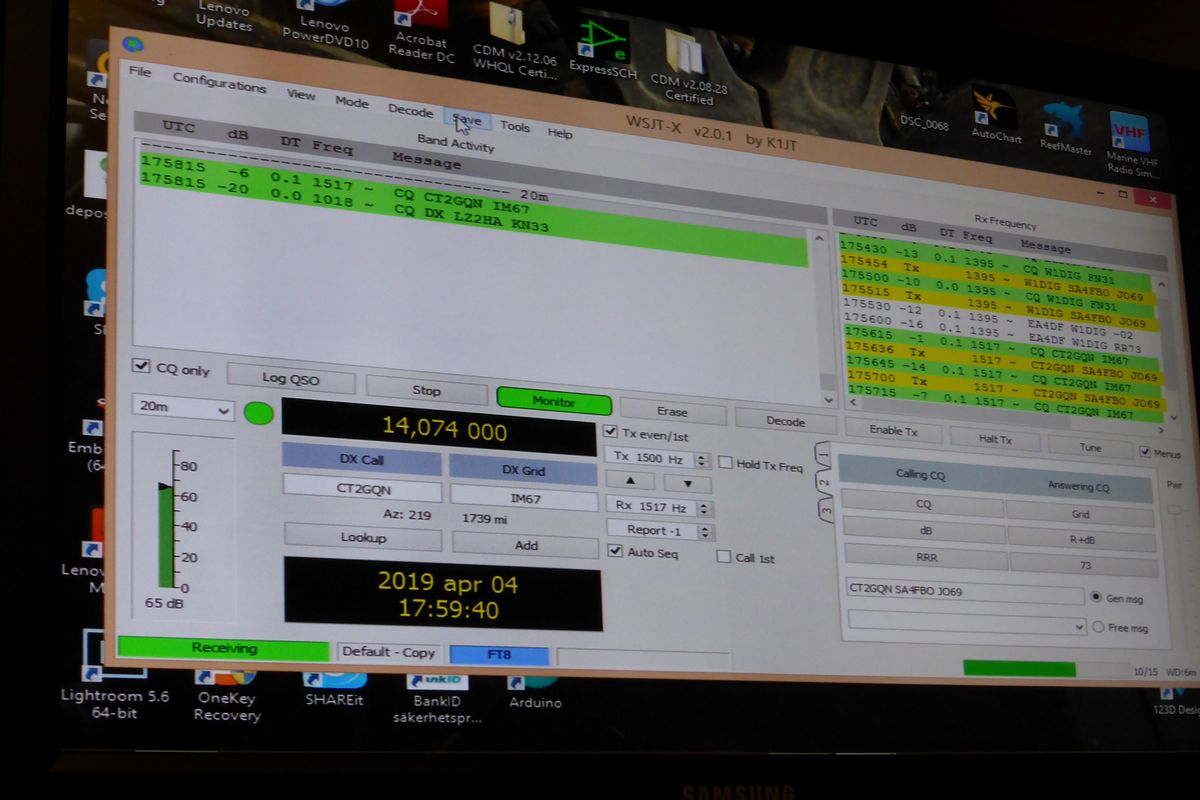Click the Tune button
Screen dimensions: 1200x800
(1091, 447)
